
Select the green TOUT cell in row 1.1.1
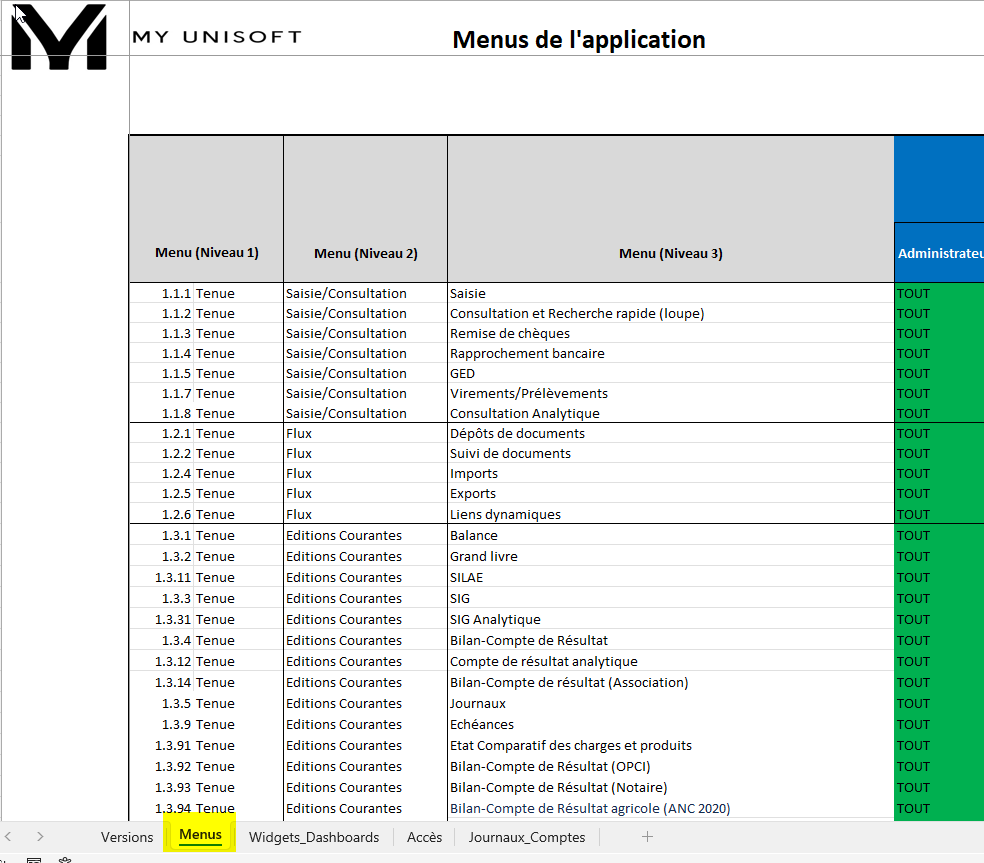point(939,294)
